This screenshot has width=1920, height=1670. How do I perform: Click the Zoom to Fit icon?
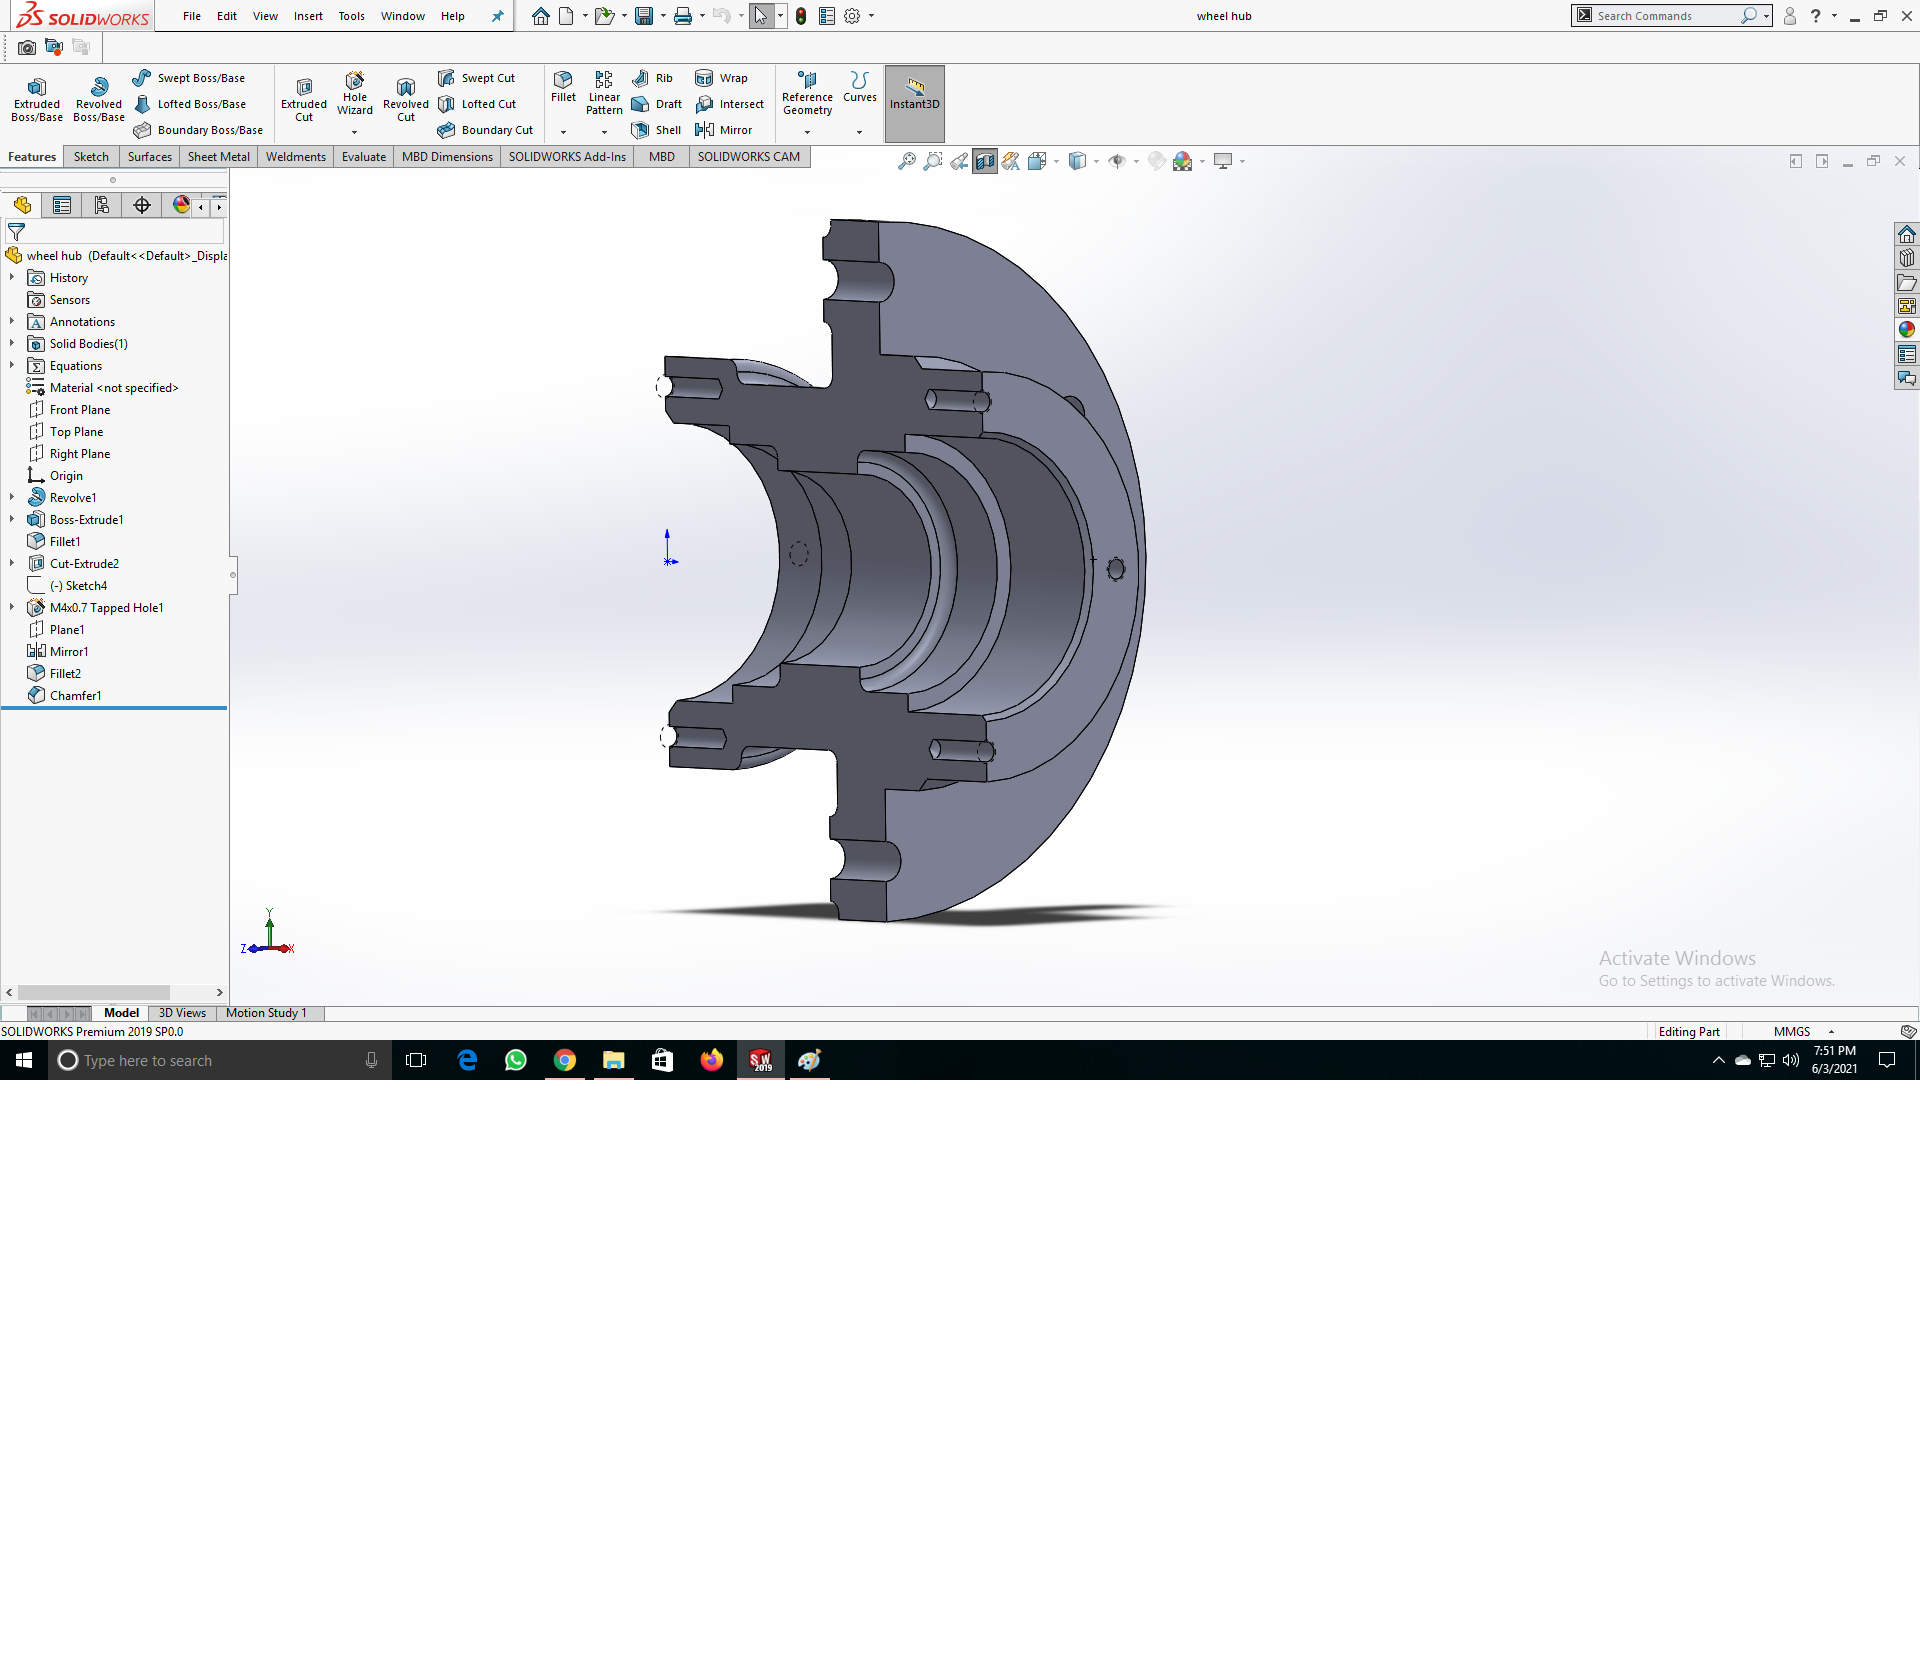point(906,161)
